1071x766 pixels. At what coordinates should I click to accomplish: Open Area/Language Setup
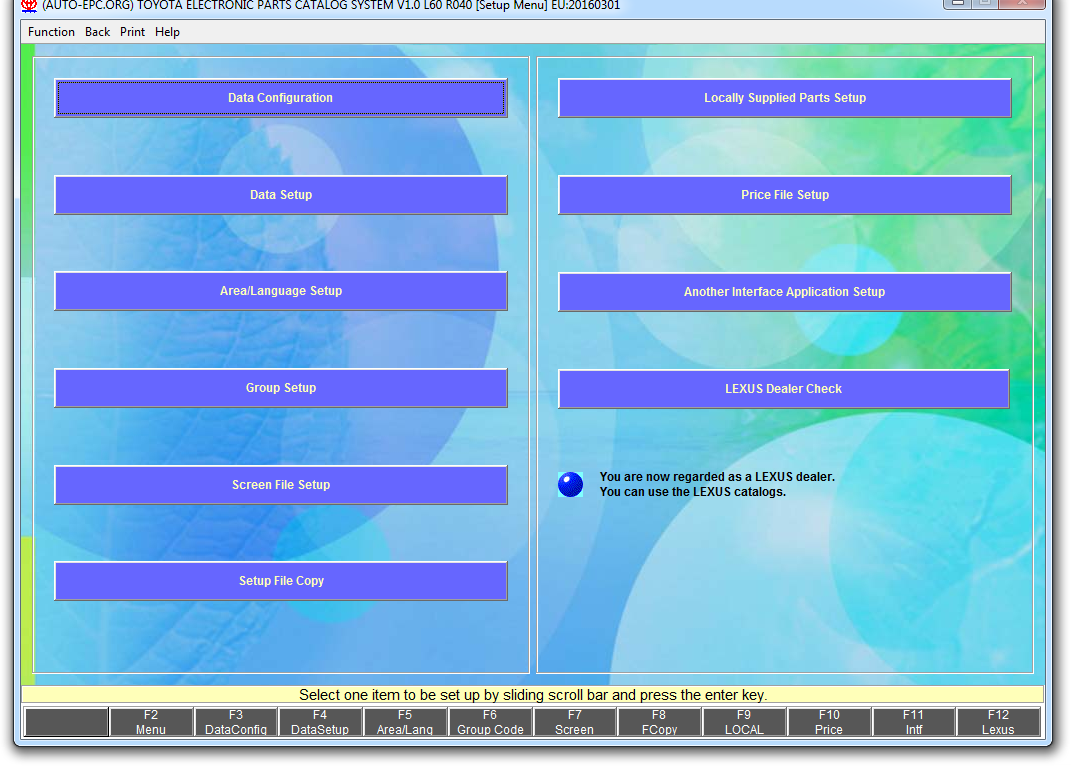point(281,291)
